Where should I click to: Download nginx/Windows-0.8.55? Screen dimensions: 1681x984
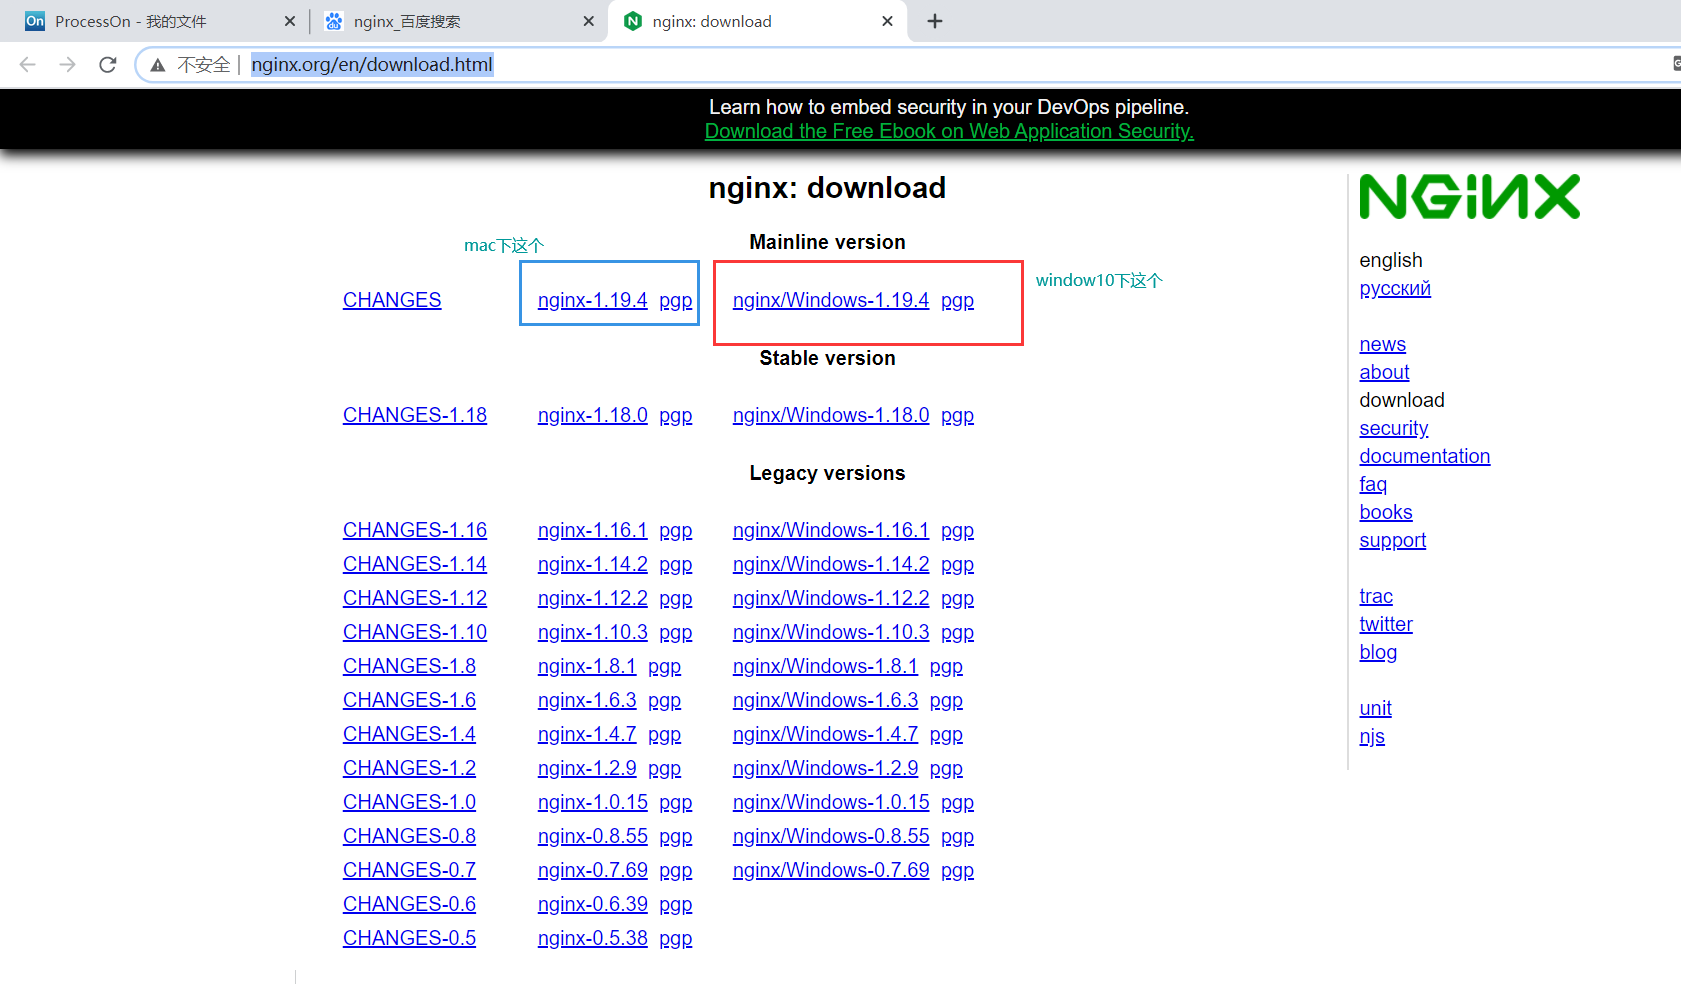coord(831,836)
